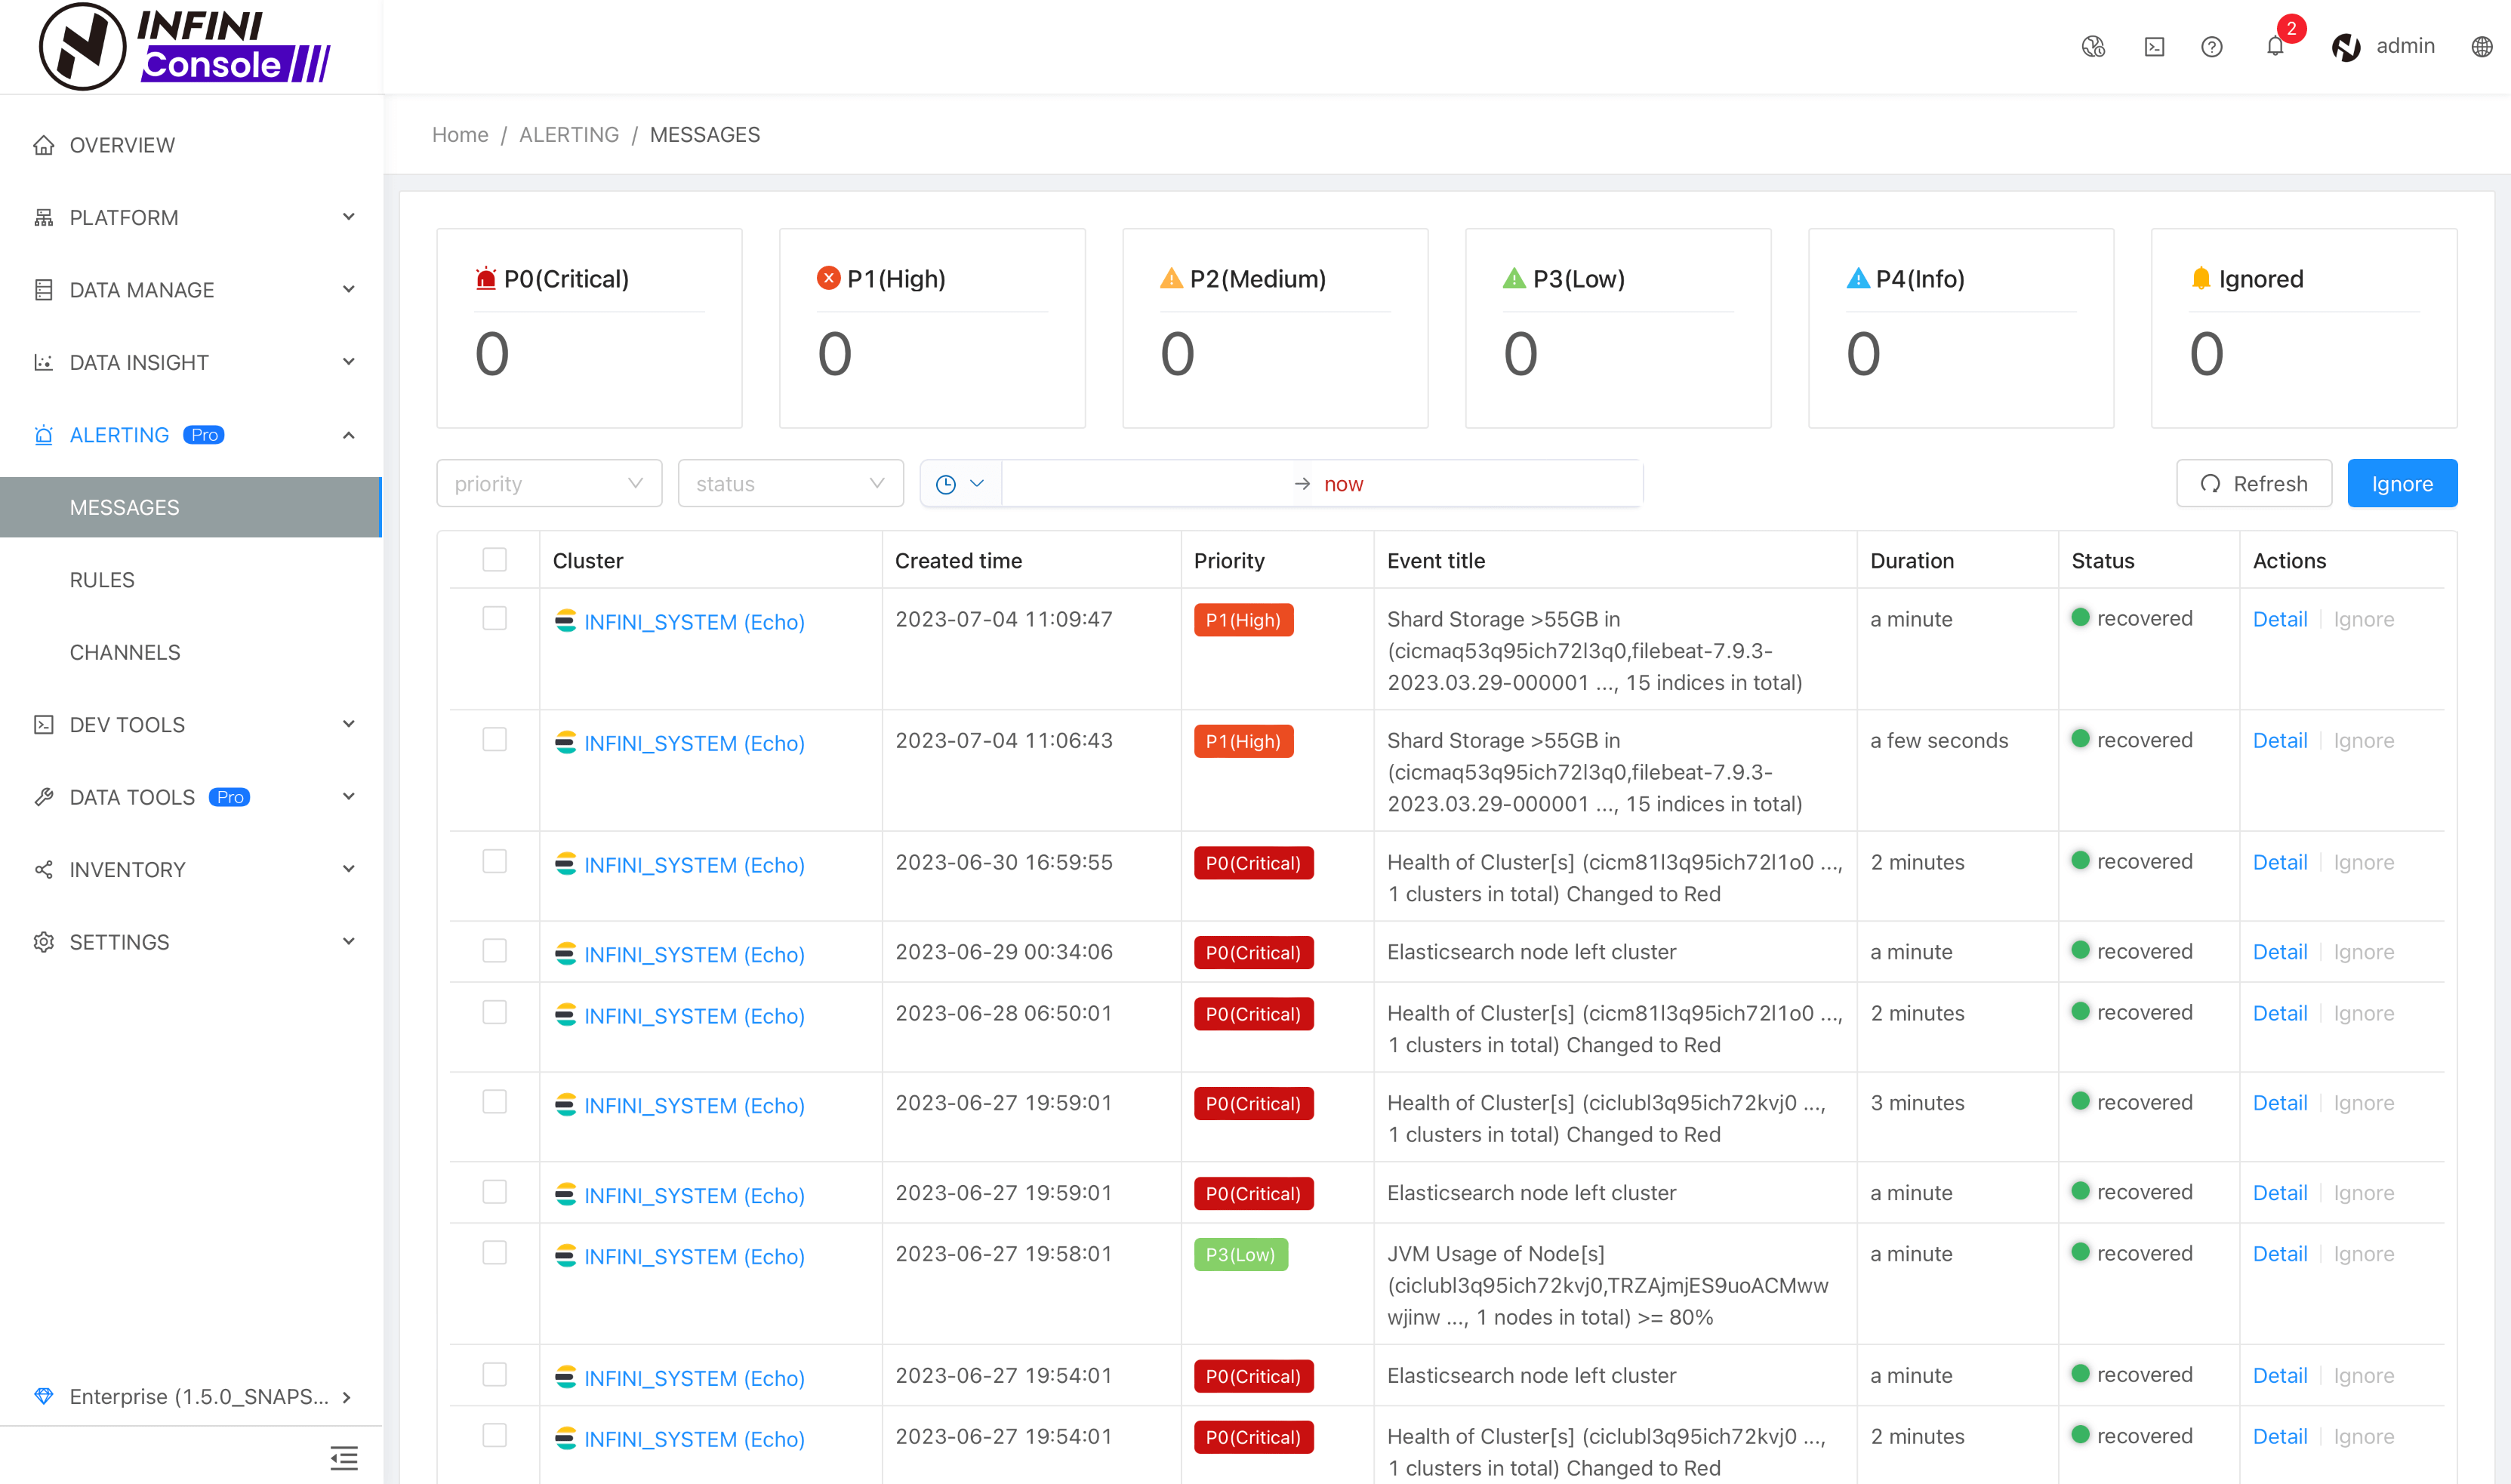Click the Alerting siren sidebar icon

coord(43,435)
